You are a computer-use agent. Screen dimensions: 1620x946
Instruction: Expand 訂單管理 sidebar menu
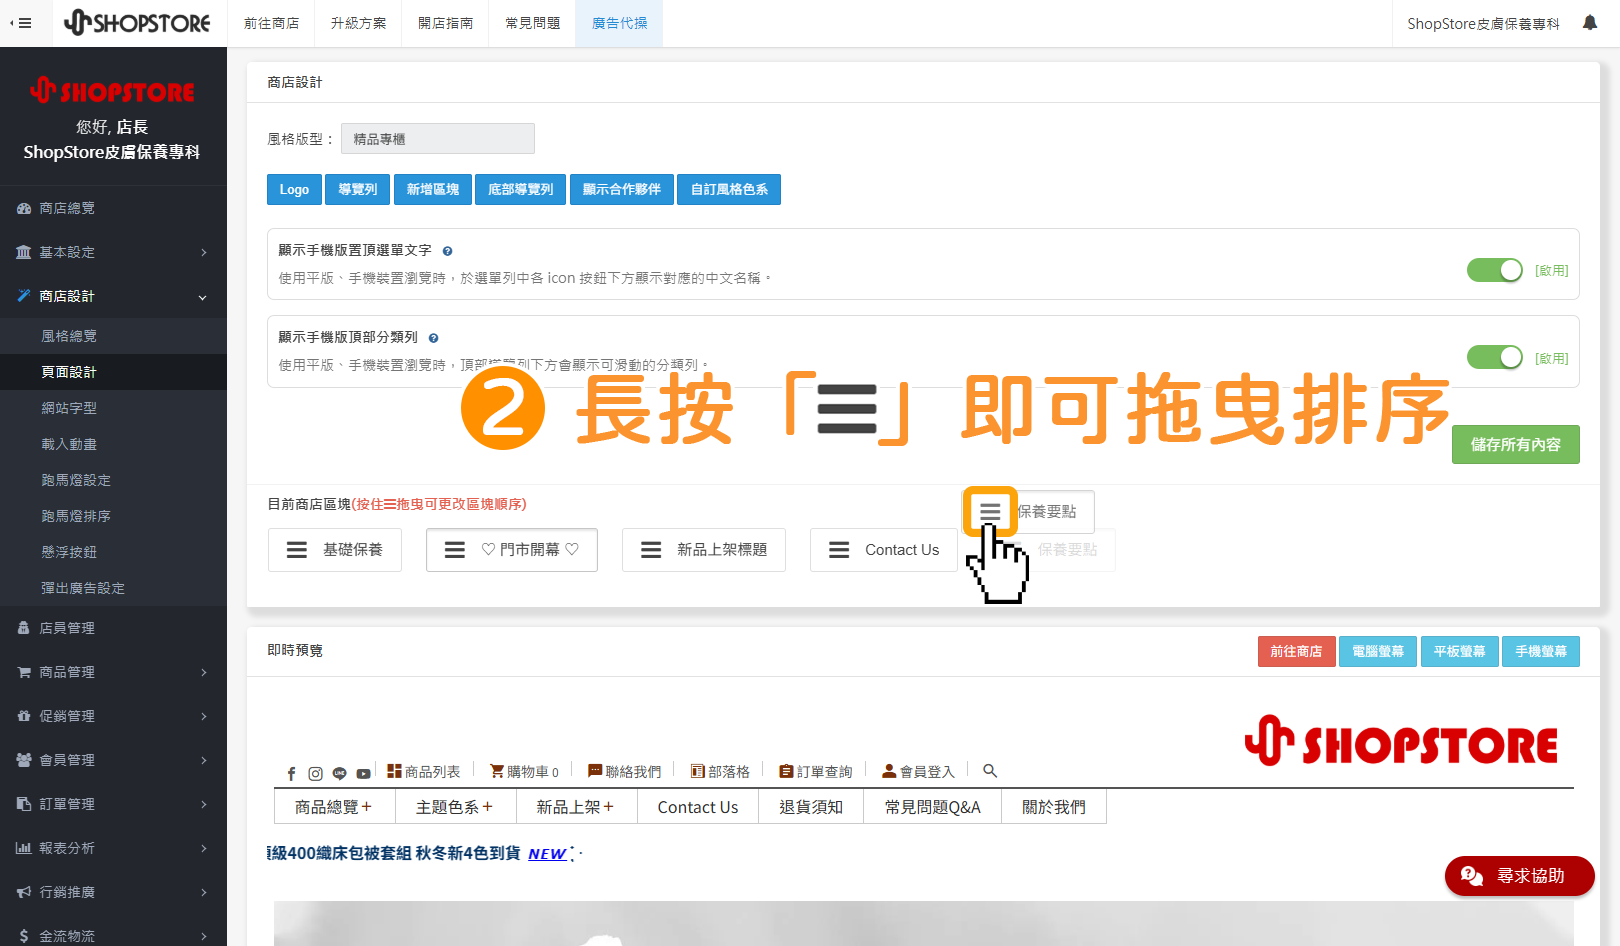tap(203, 804)
